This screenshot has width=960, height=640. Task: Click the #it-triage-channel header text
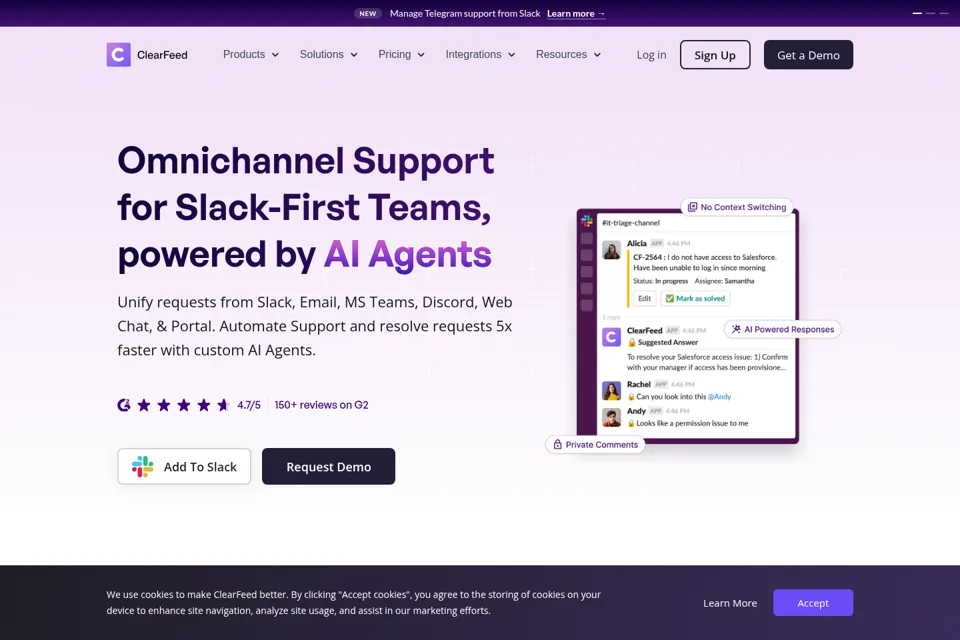(x=631, y=223)
